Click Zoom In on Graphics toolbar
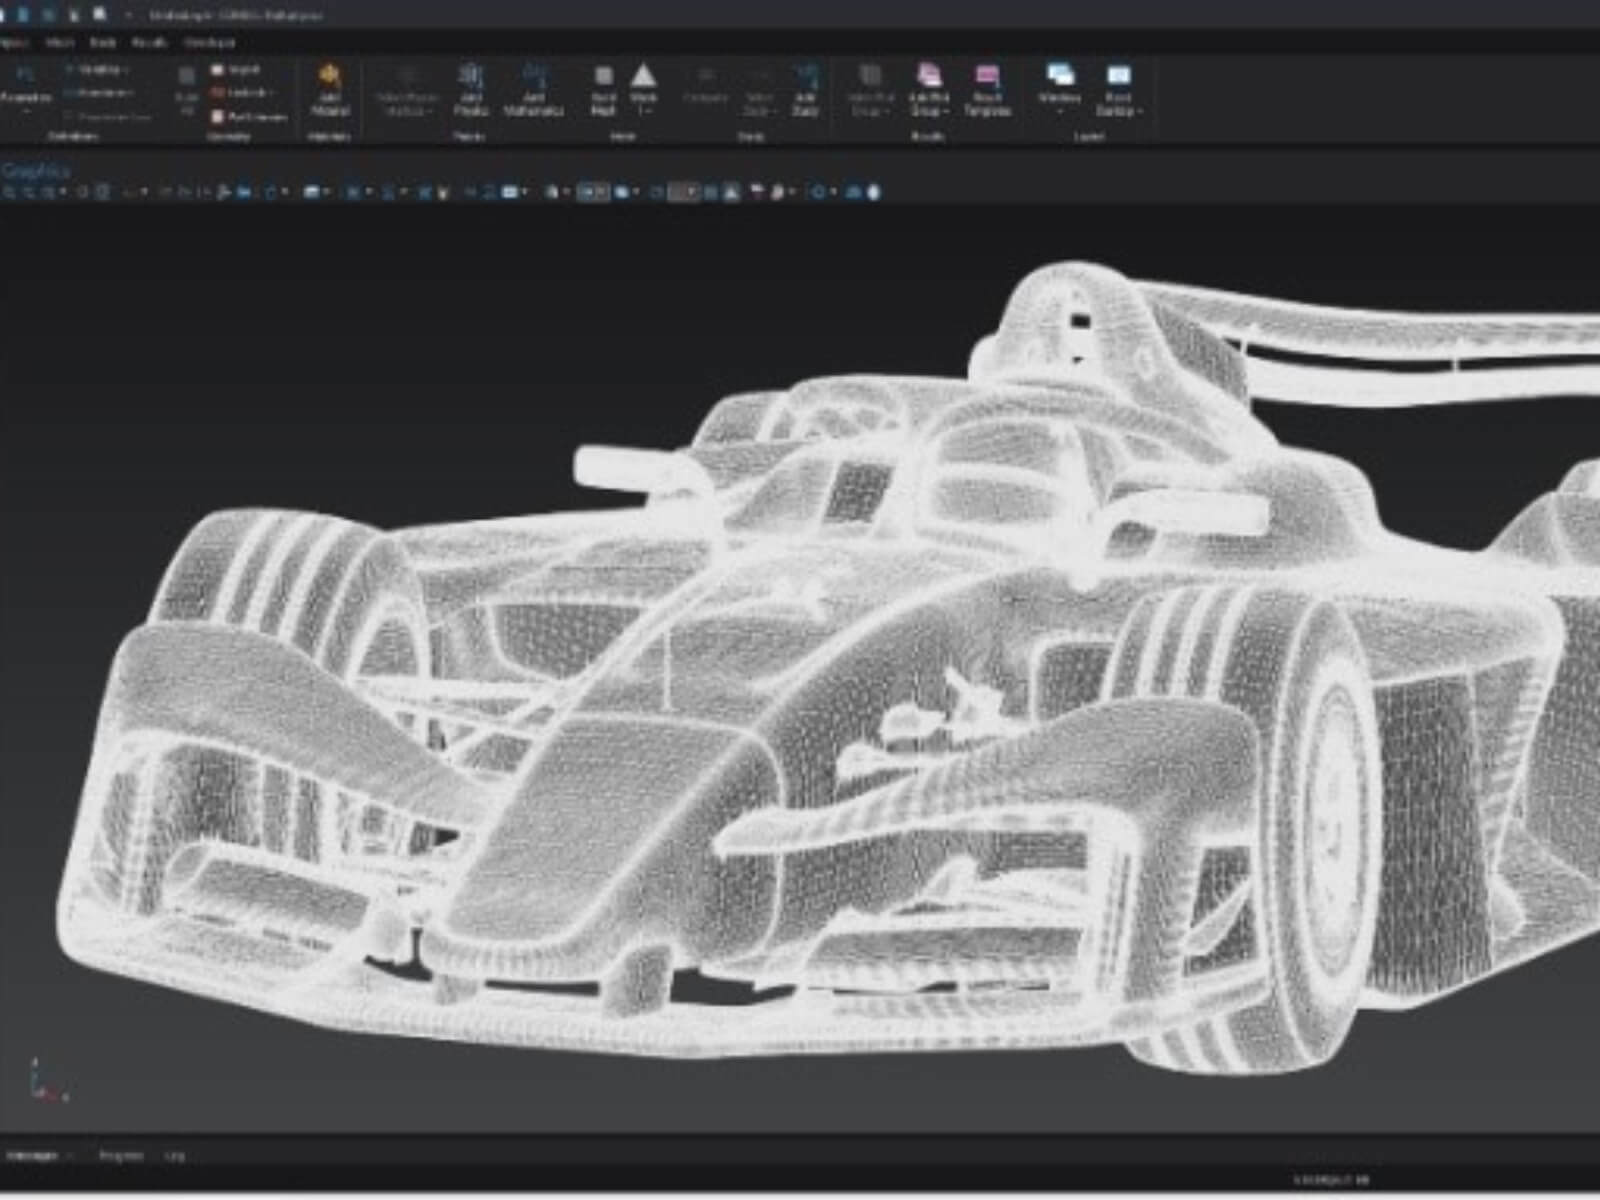 click(x=11, y=192)
